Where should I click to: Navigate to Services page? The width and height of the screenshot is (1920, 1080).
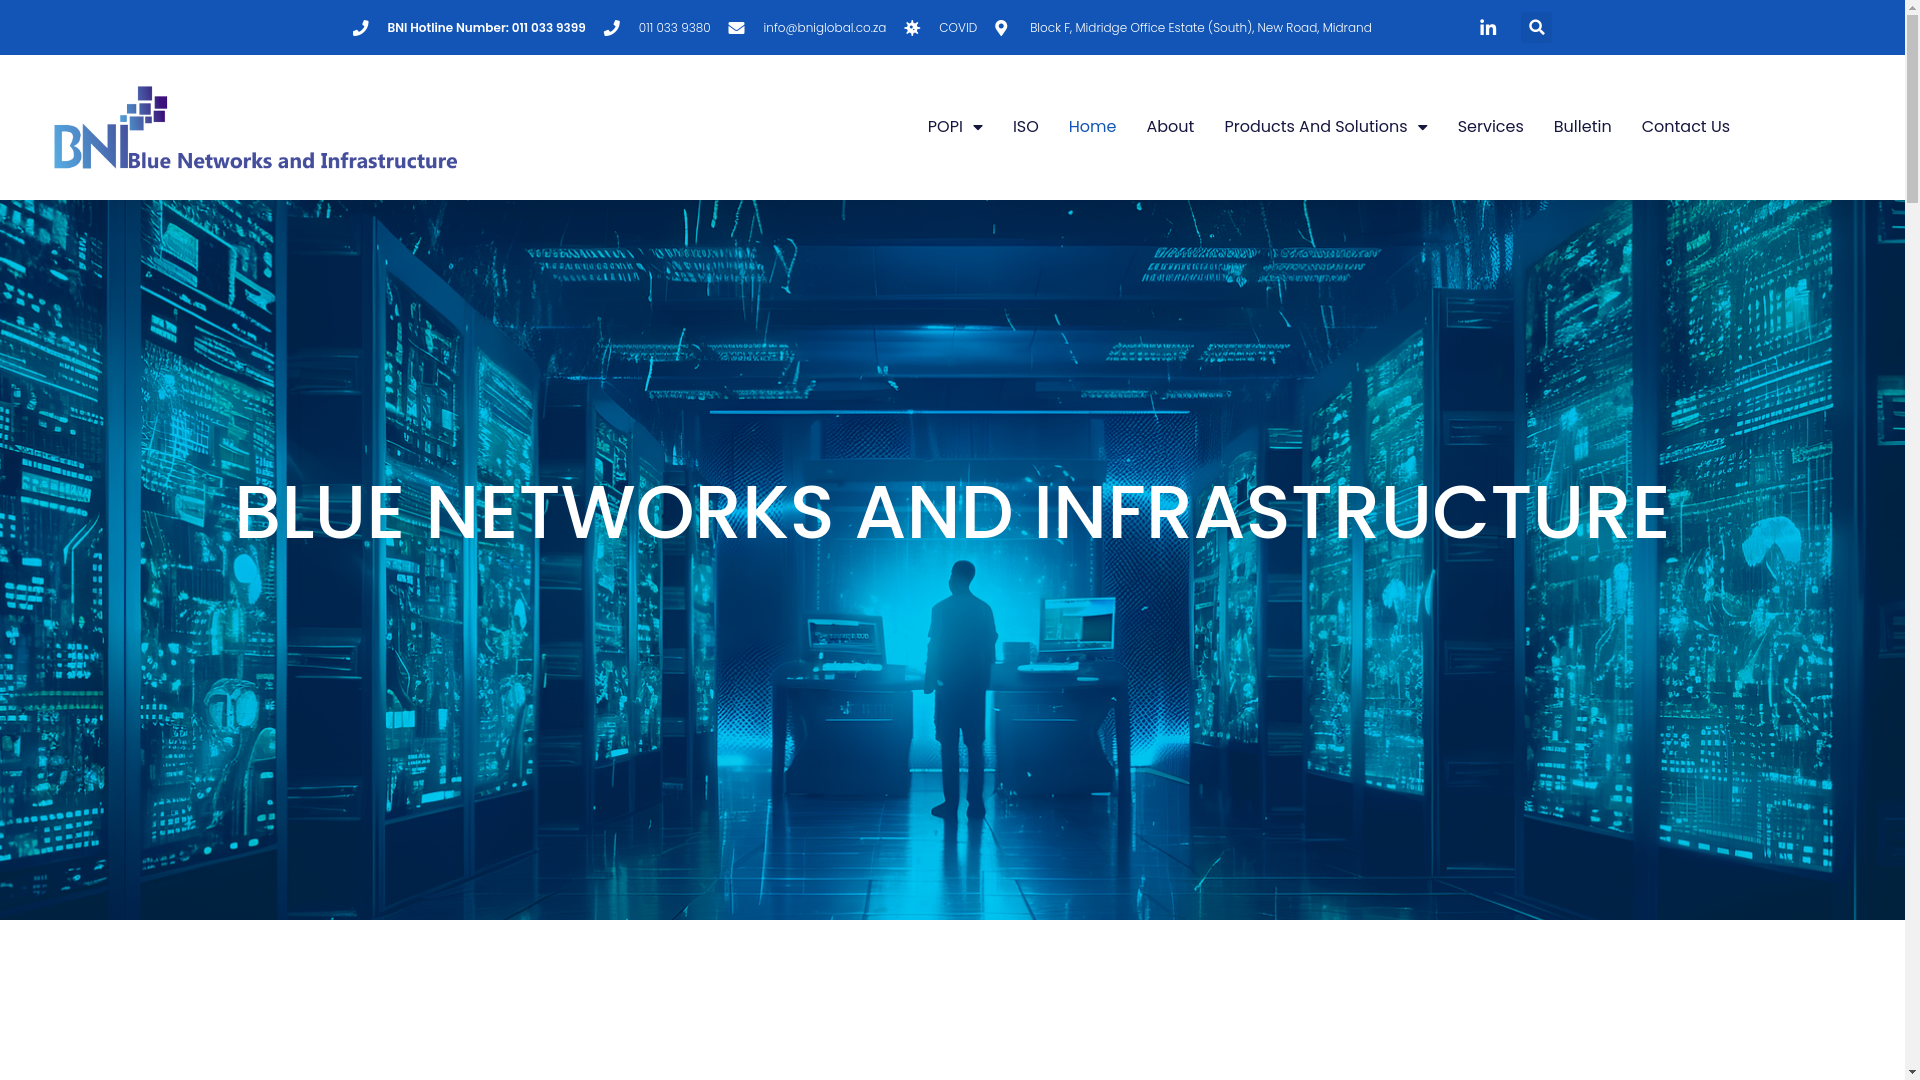pyautogui.click(x=1490, y=127)
